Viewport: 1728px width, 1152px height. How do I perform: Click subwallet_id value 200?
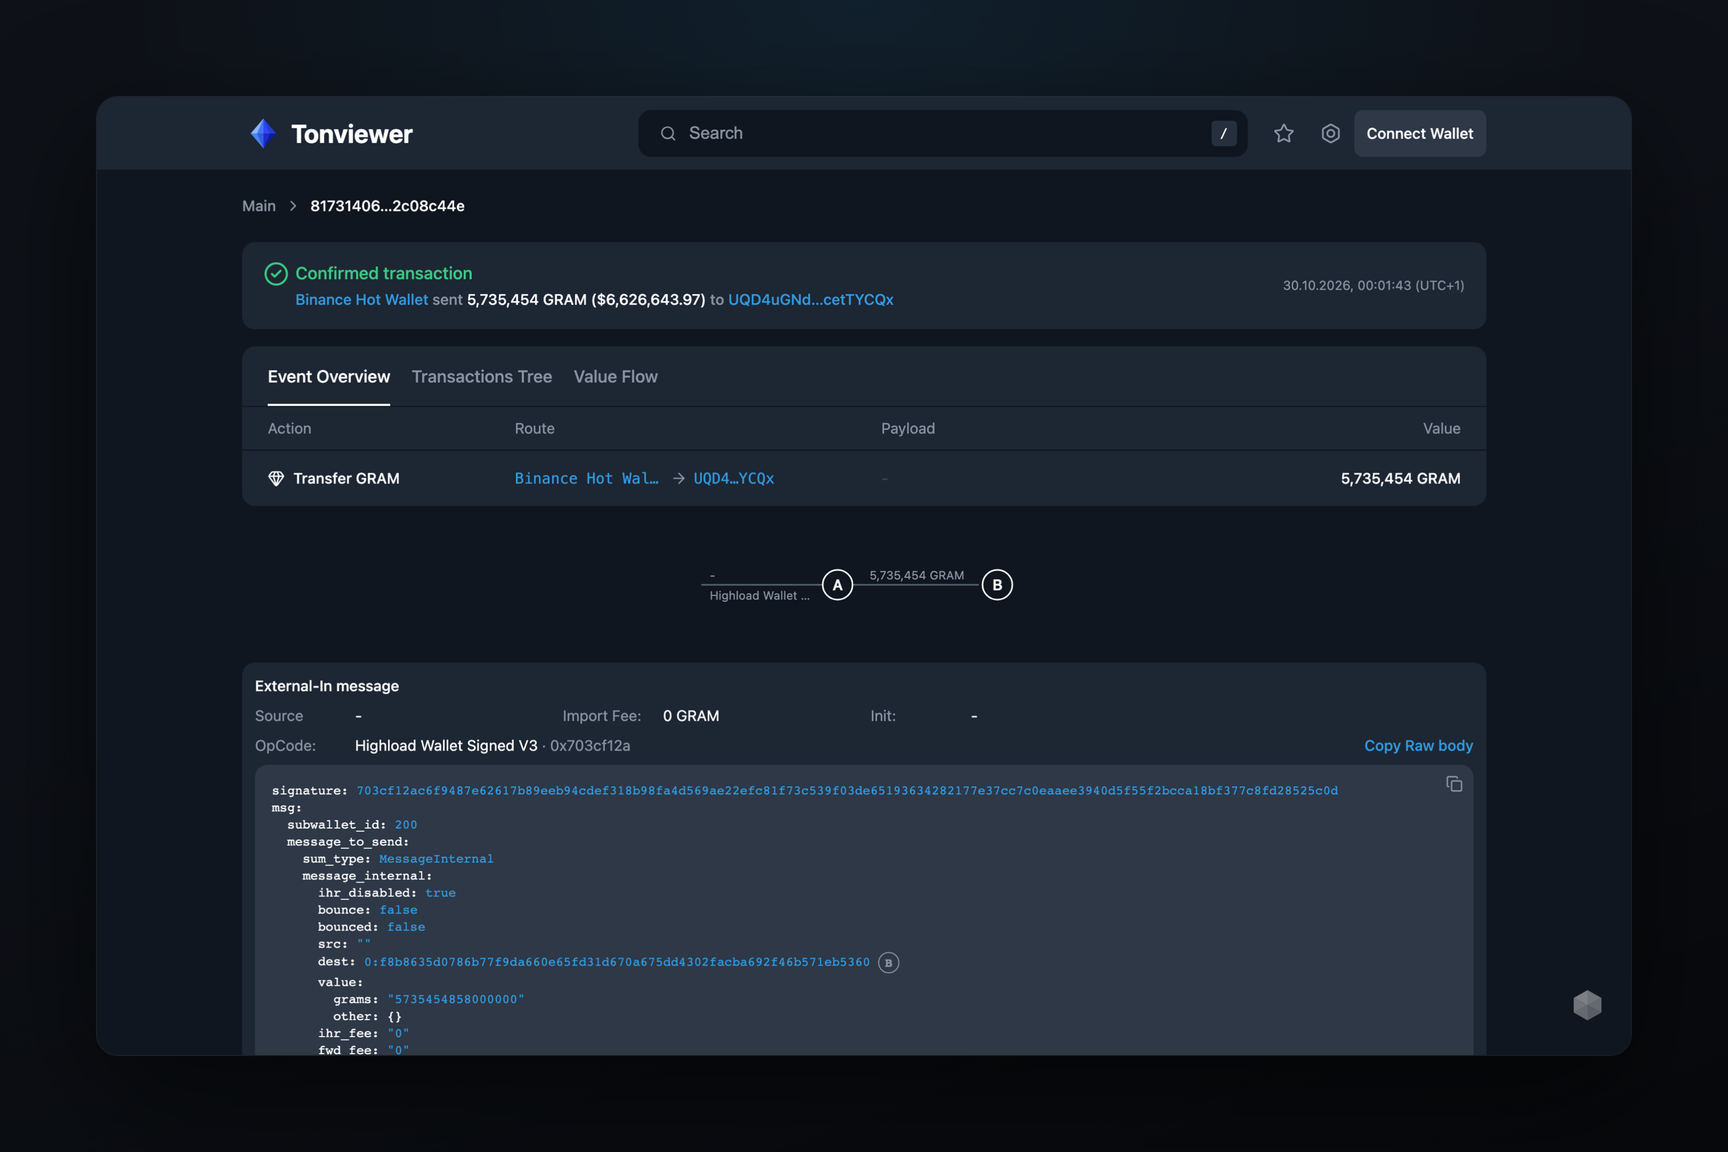[x=406, y=825]
